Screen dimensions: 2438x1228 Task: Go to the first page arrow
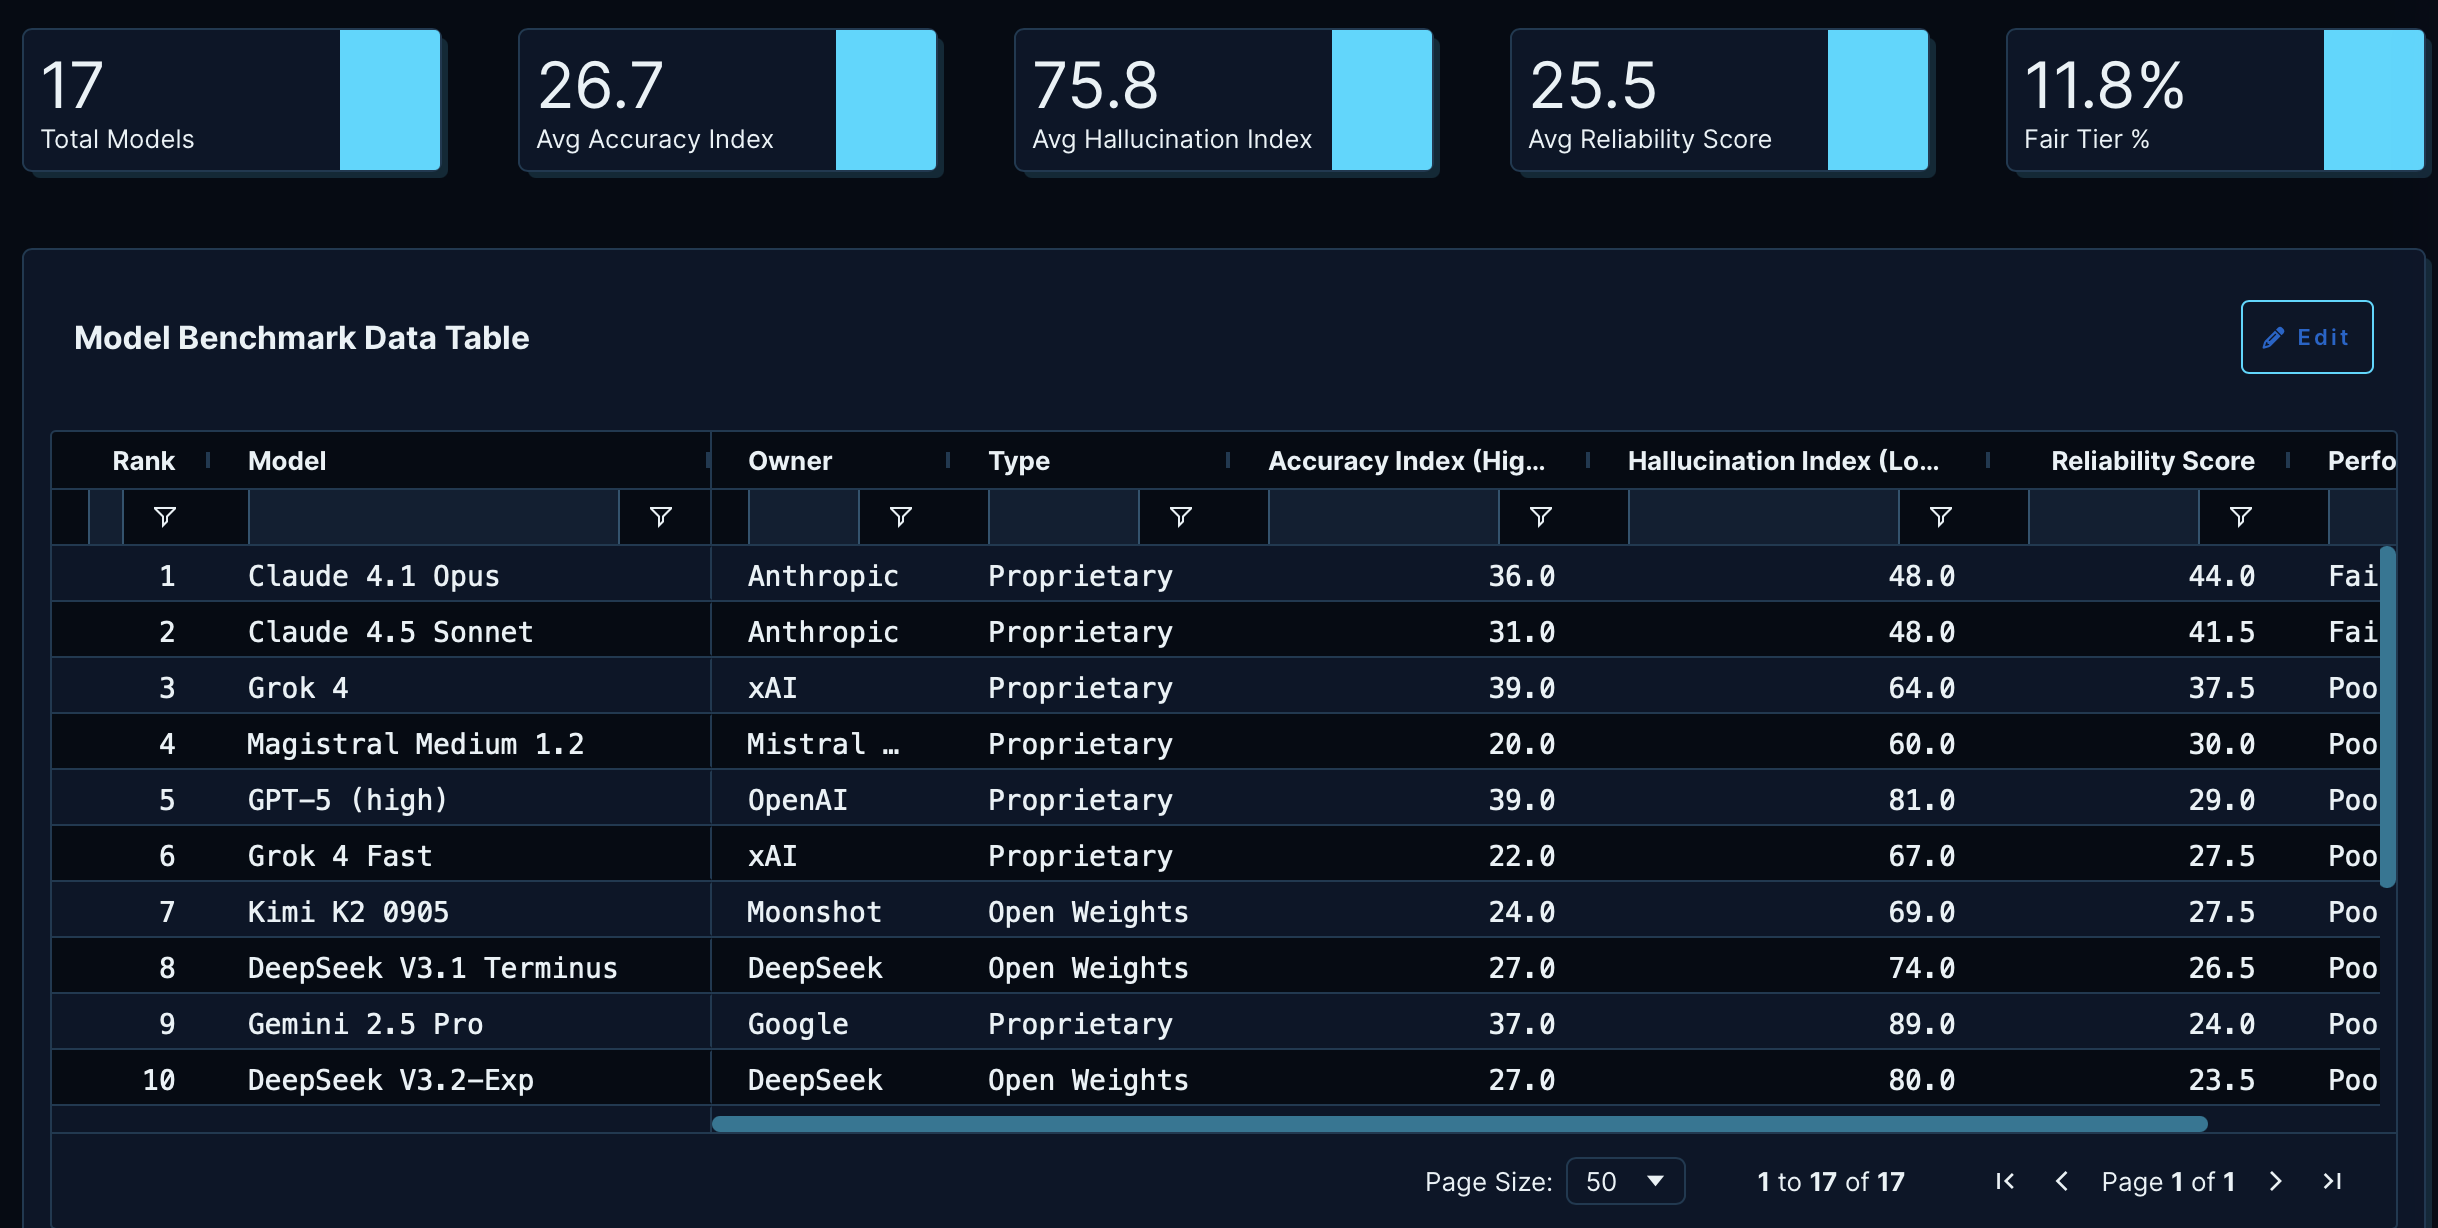point(2004,1181)
